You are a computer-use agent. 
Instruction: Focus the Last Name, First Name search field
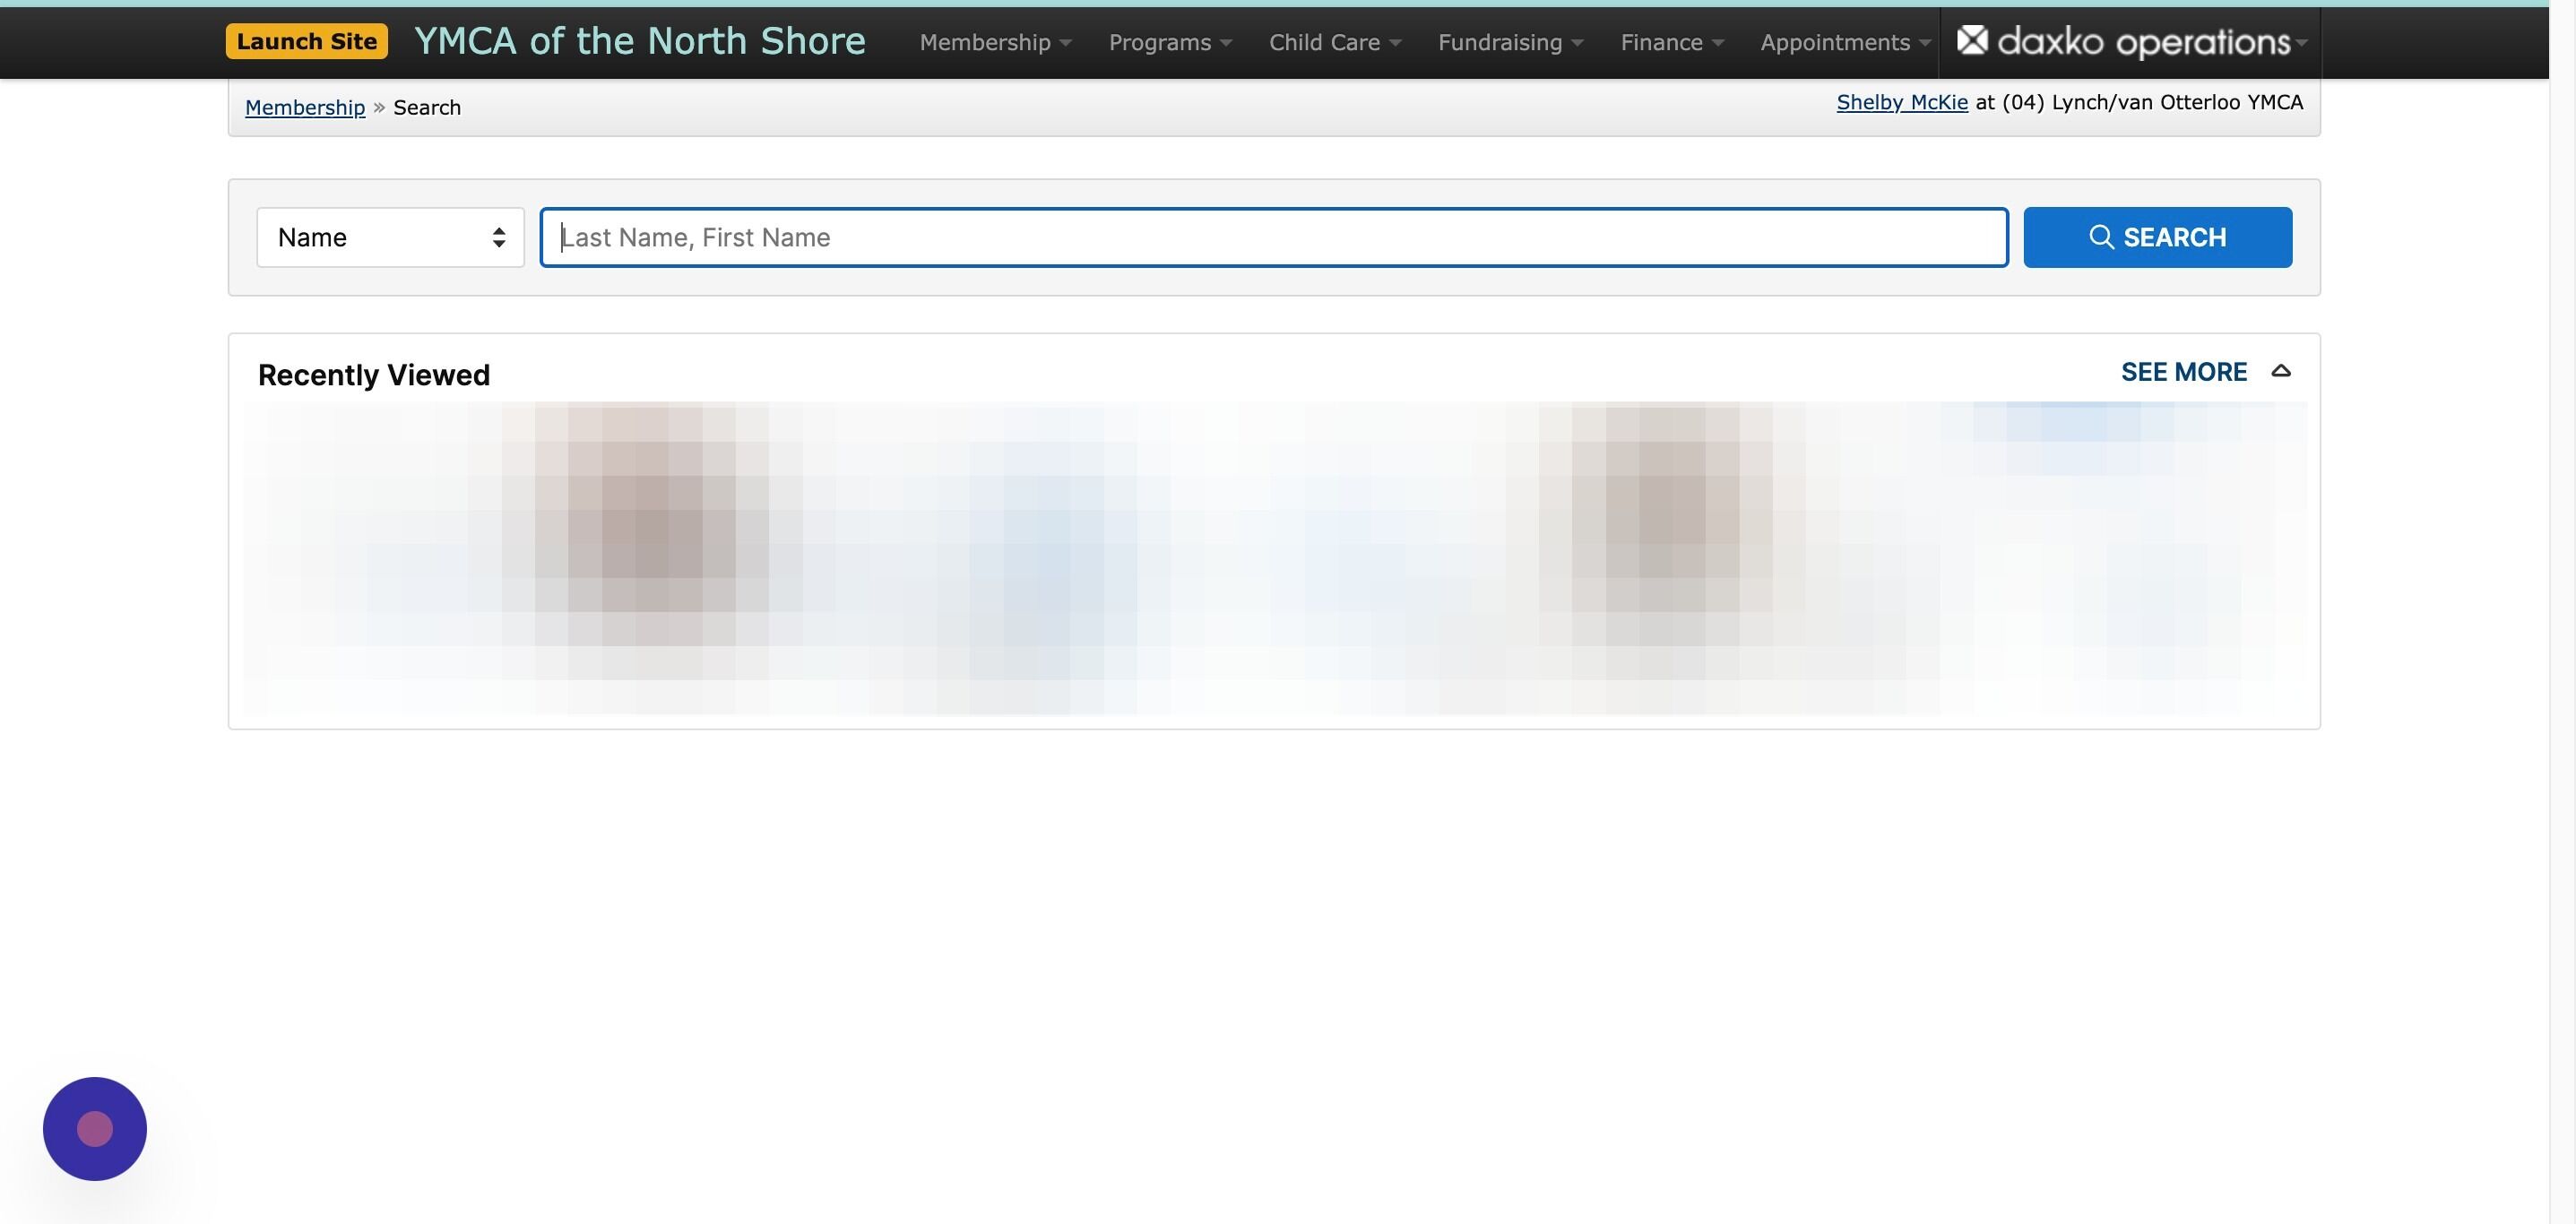tap(1274, 237)
